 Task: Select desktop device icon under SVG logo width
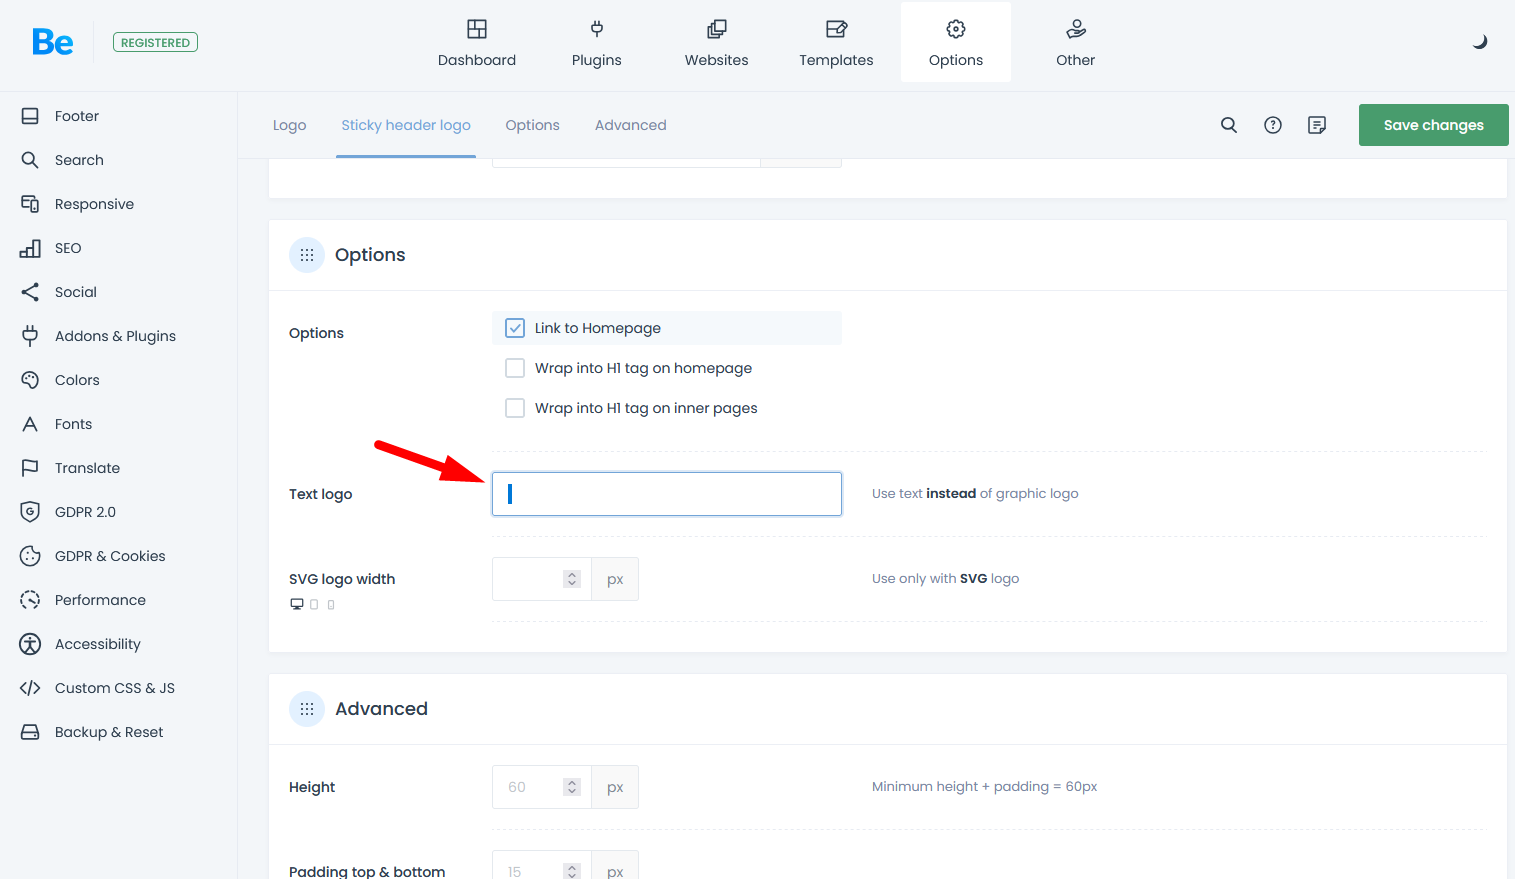click(x=297, y=604)
